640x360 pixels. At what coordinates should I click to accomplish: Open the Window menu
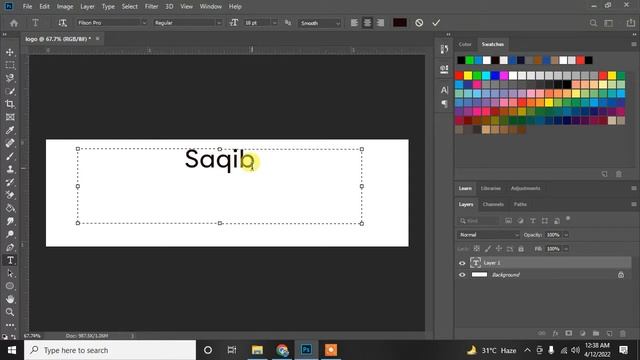(211, 7)
